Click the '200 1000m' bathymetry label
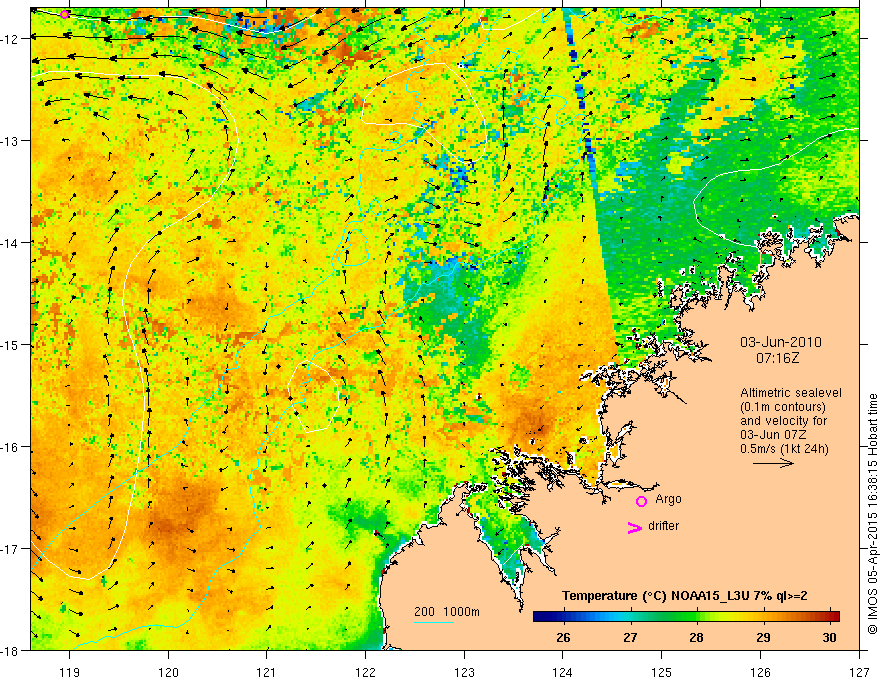This screenshot has width=880, height=680. [447, 612]
